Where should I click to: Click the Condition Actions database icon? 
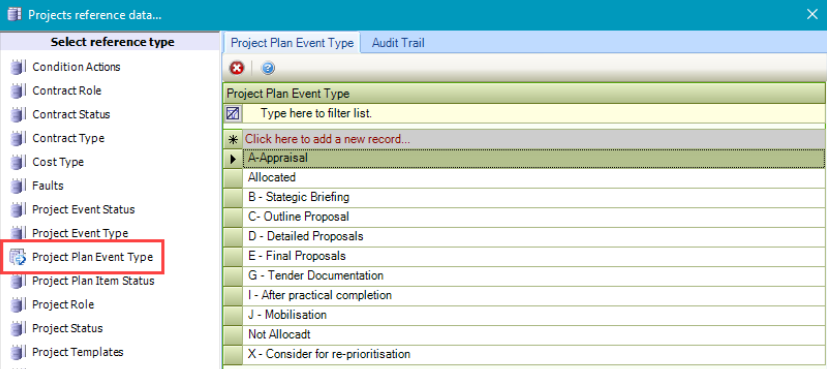[18, 67]
